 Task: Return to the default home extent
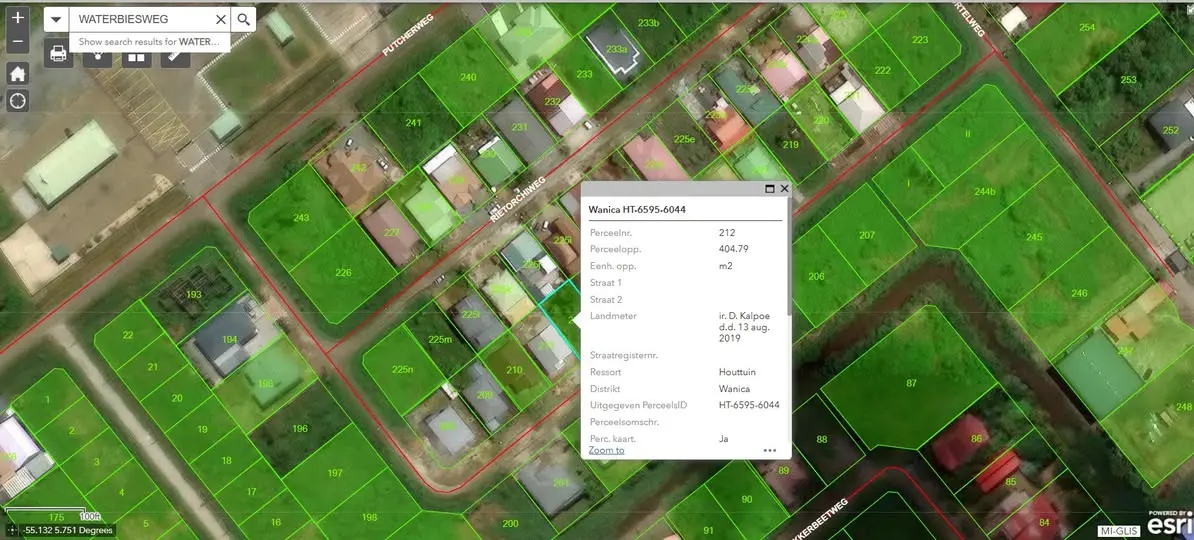(x=18, y=73)
